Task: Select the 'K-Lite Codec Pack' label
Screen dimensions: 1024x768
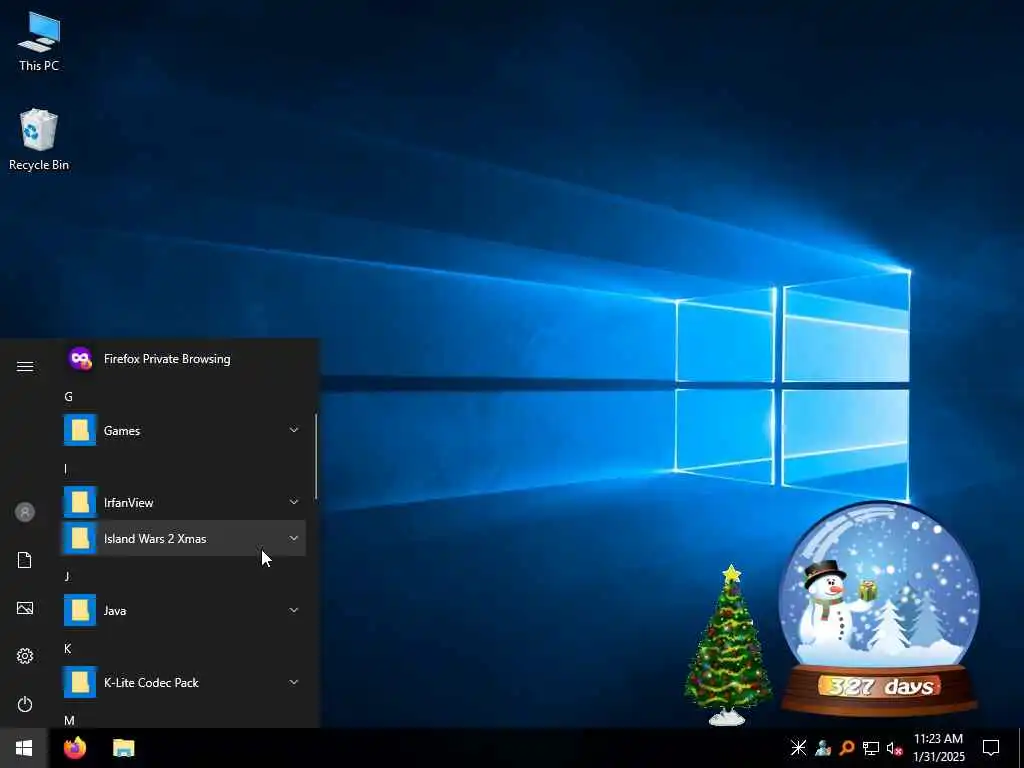Action: tap(151, 682)
